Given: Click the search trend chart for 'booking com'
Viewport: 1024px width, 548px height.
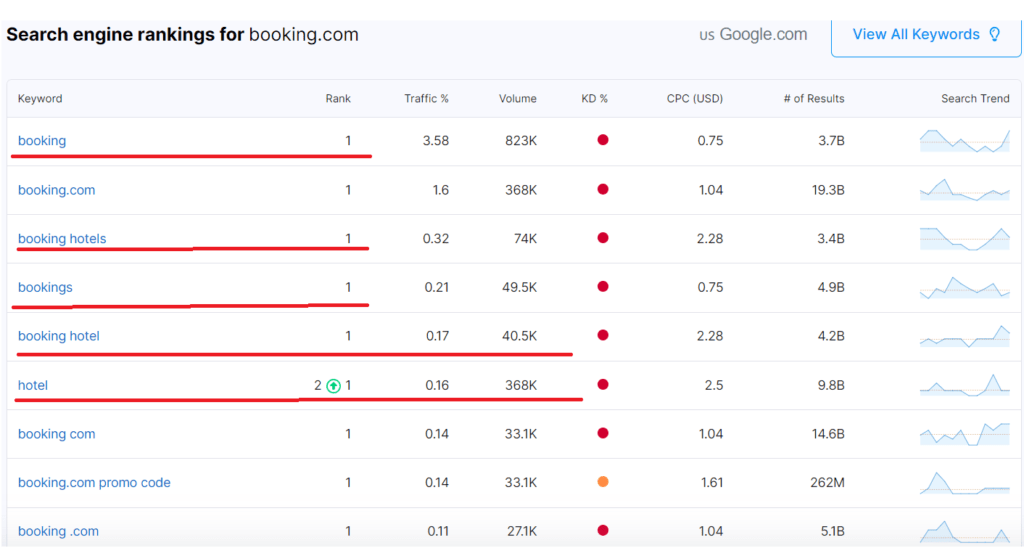Looking at the screenshot, I should [x=965, y=434].
